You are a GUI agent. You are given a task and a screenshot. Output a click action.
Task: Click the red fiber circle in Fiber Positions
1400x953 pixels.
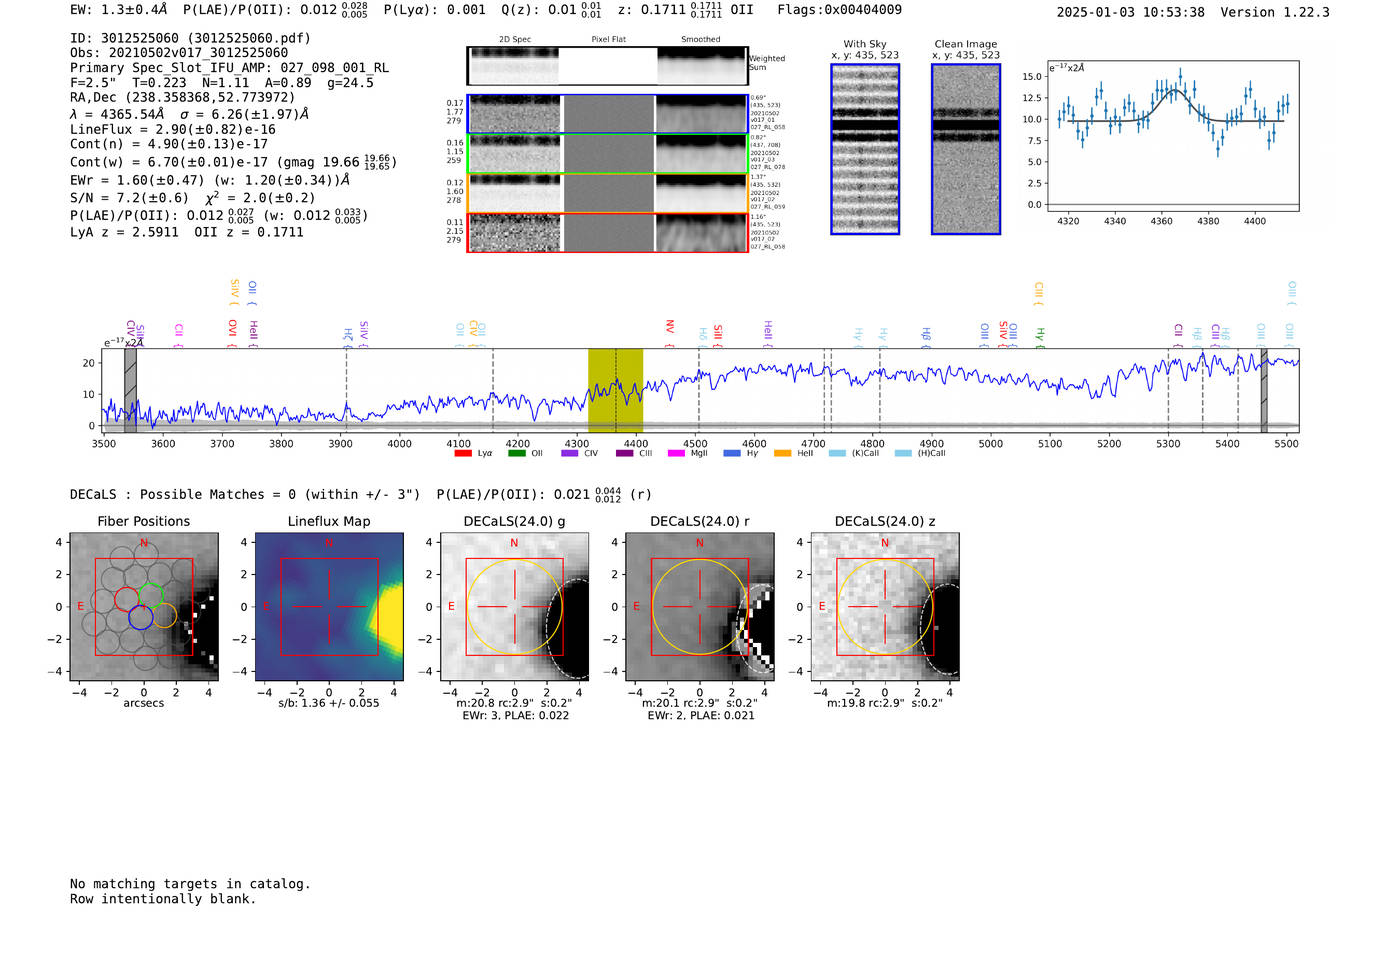point(127,599)
